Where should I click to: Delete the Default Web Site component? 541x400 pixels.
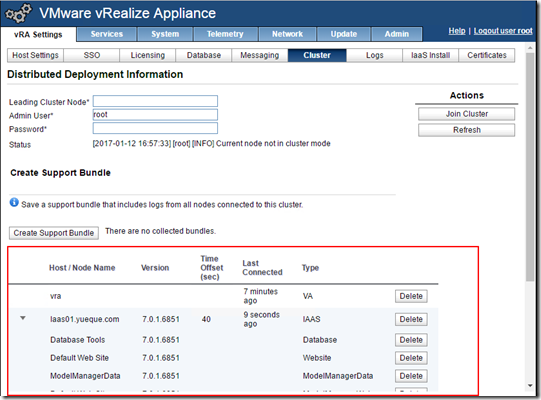click(x=411, y=358)
